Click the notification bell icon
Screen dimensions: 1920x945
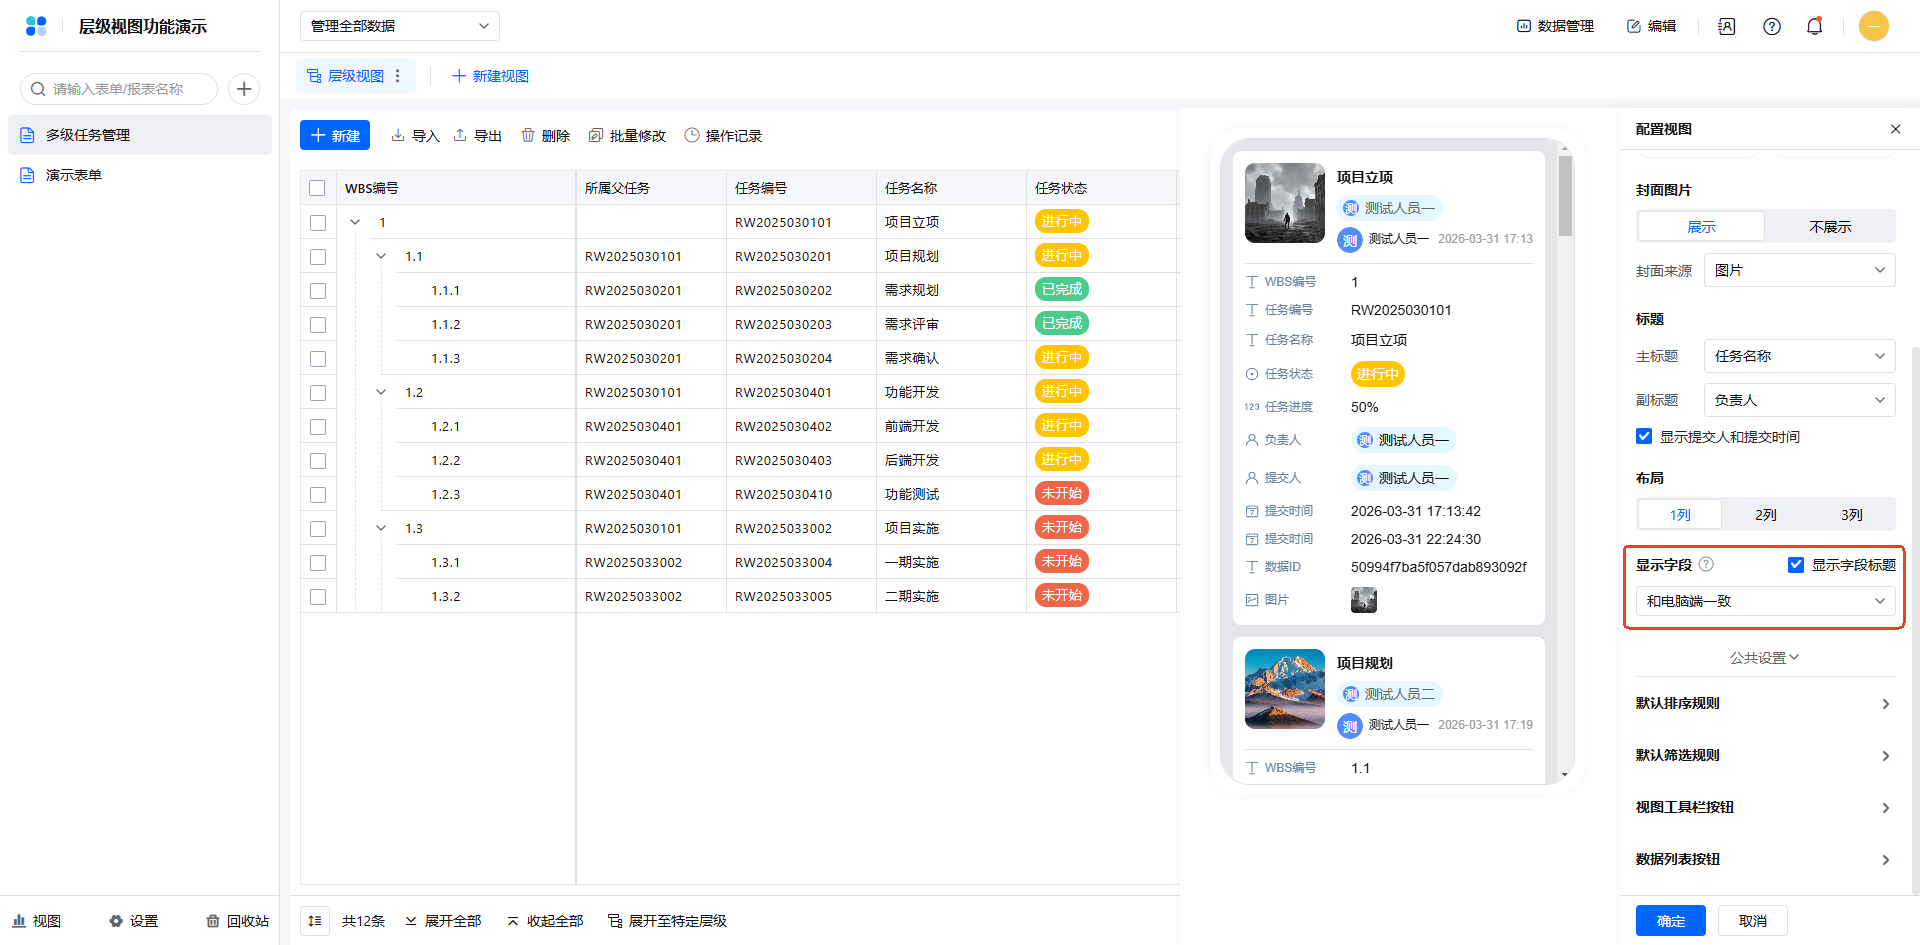(1814, 27)
